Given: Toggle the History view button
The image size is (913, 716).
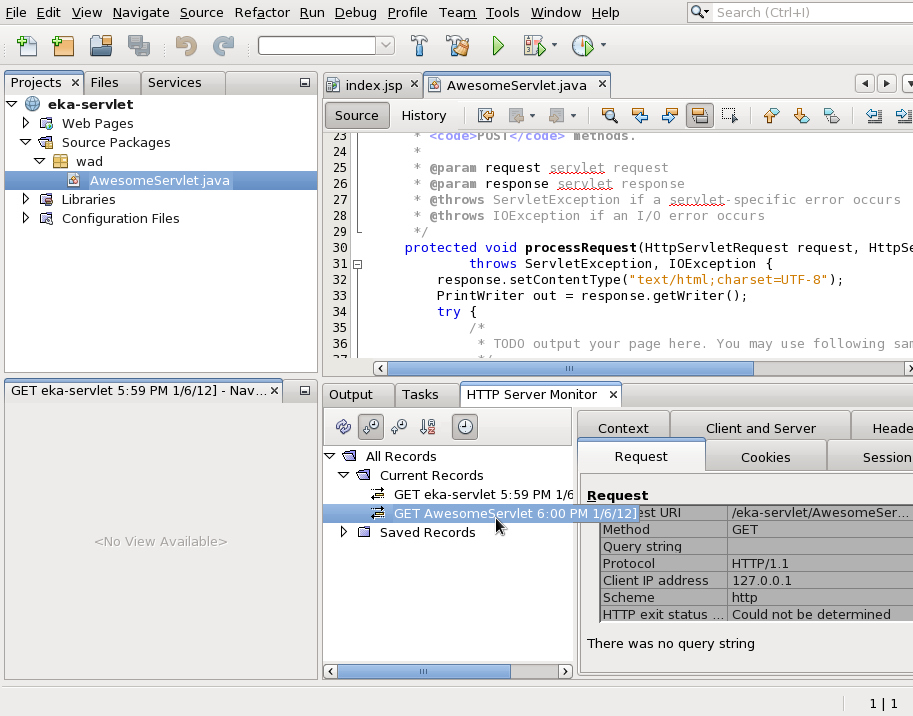Looking at the screenshot, I should [x=424, y=115].
